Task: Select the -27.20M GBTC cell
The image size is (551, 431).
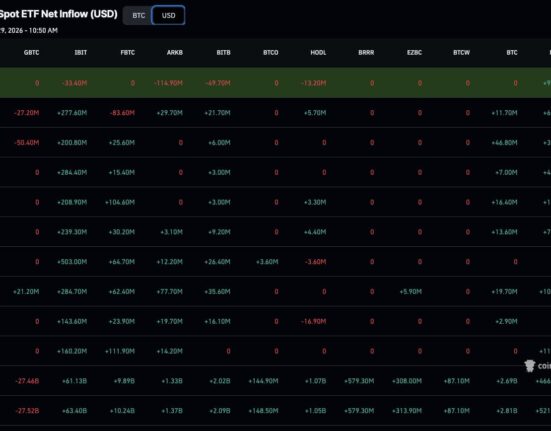Action: point(27,113)
